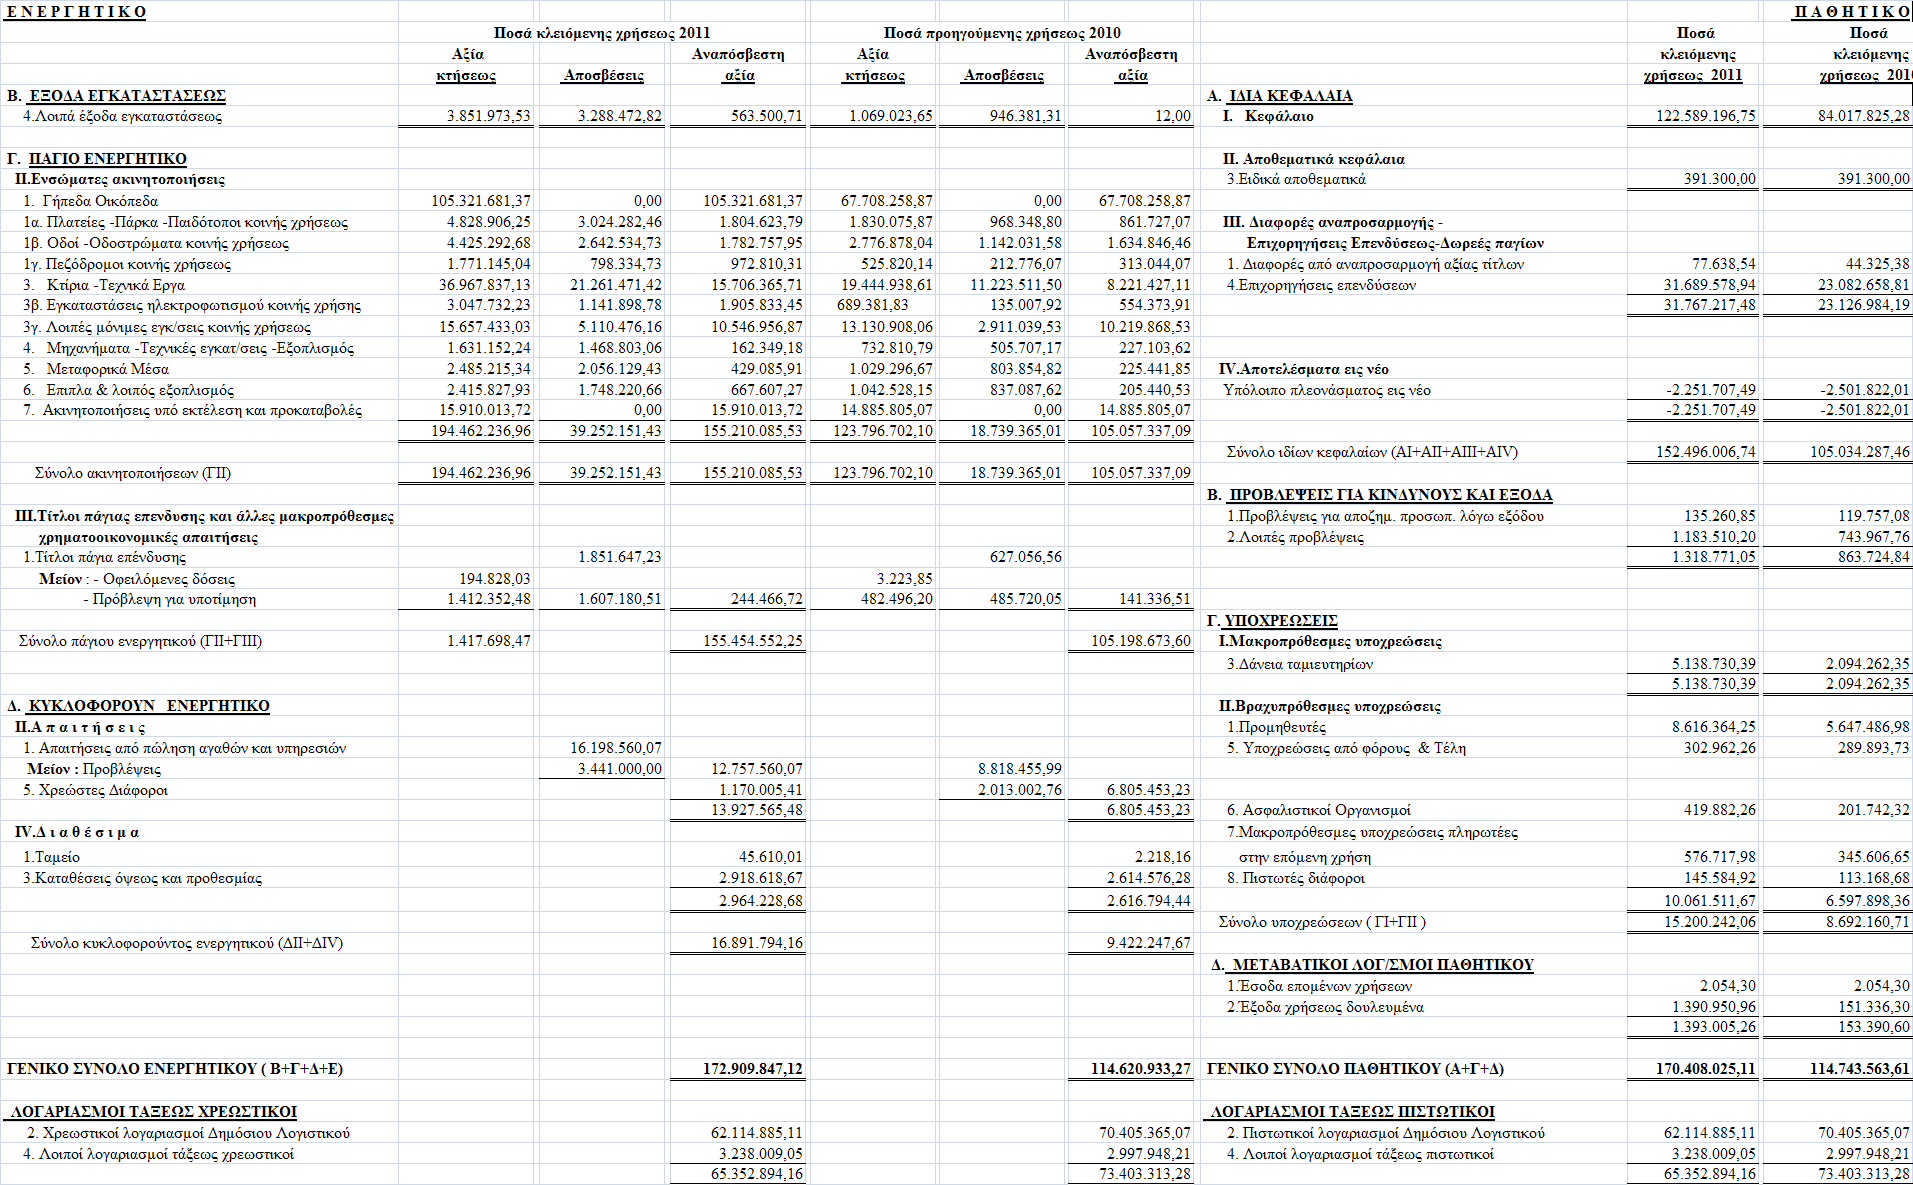Click the 1.390.950,96 accrued expenses cell

[x=1713, y=1007]
